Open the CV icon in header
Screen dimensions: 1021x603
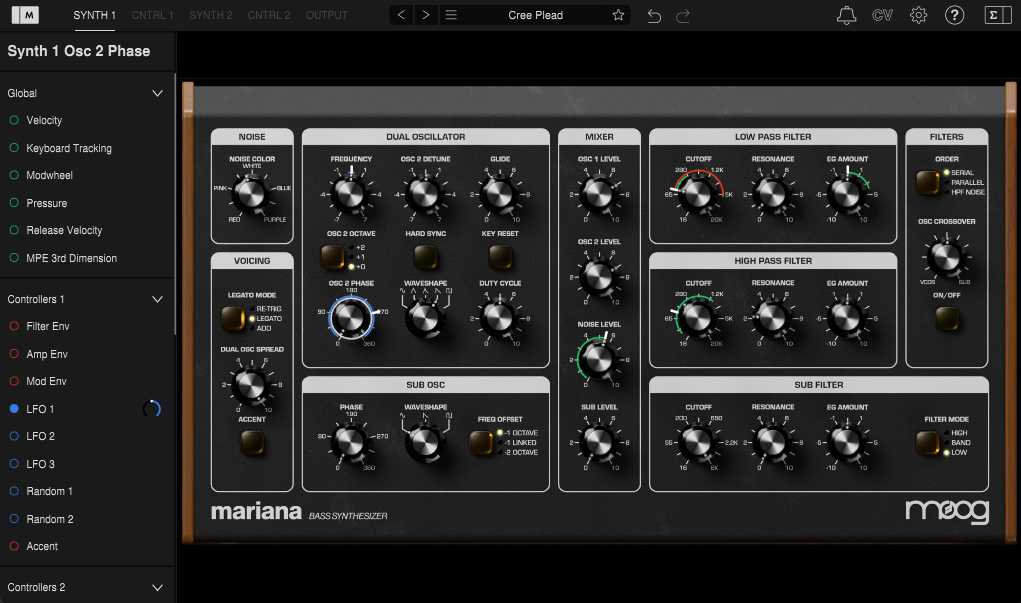point(882,15)
